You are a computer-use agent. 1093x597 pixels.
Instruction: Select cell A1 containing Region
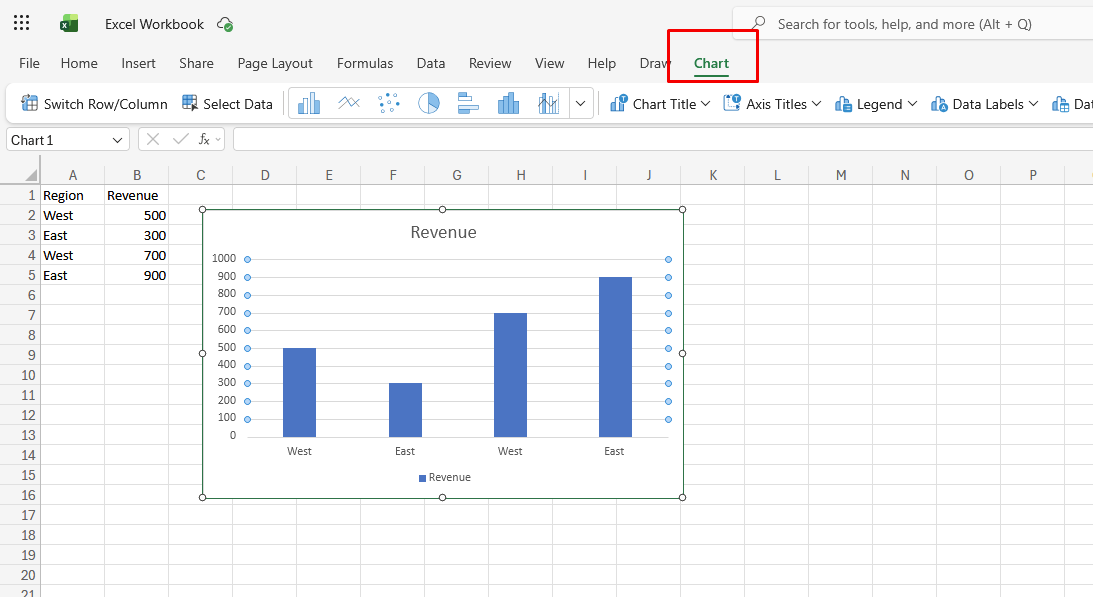click(x=72, y=195)
